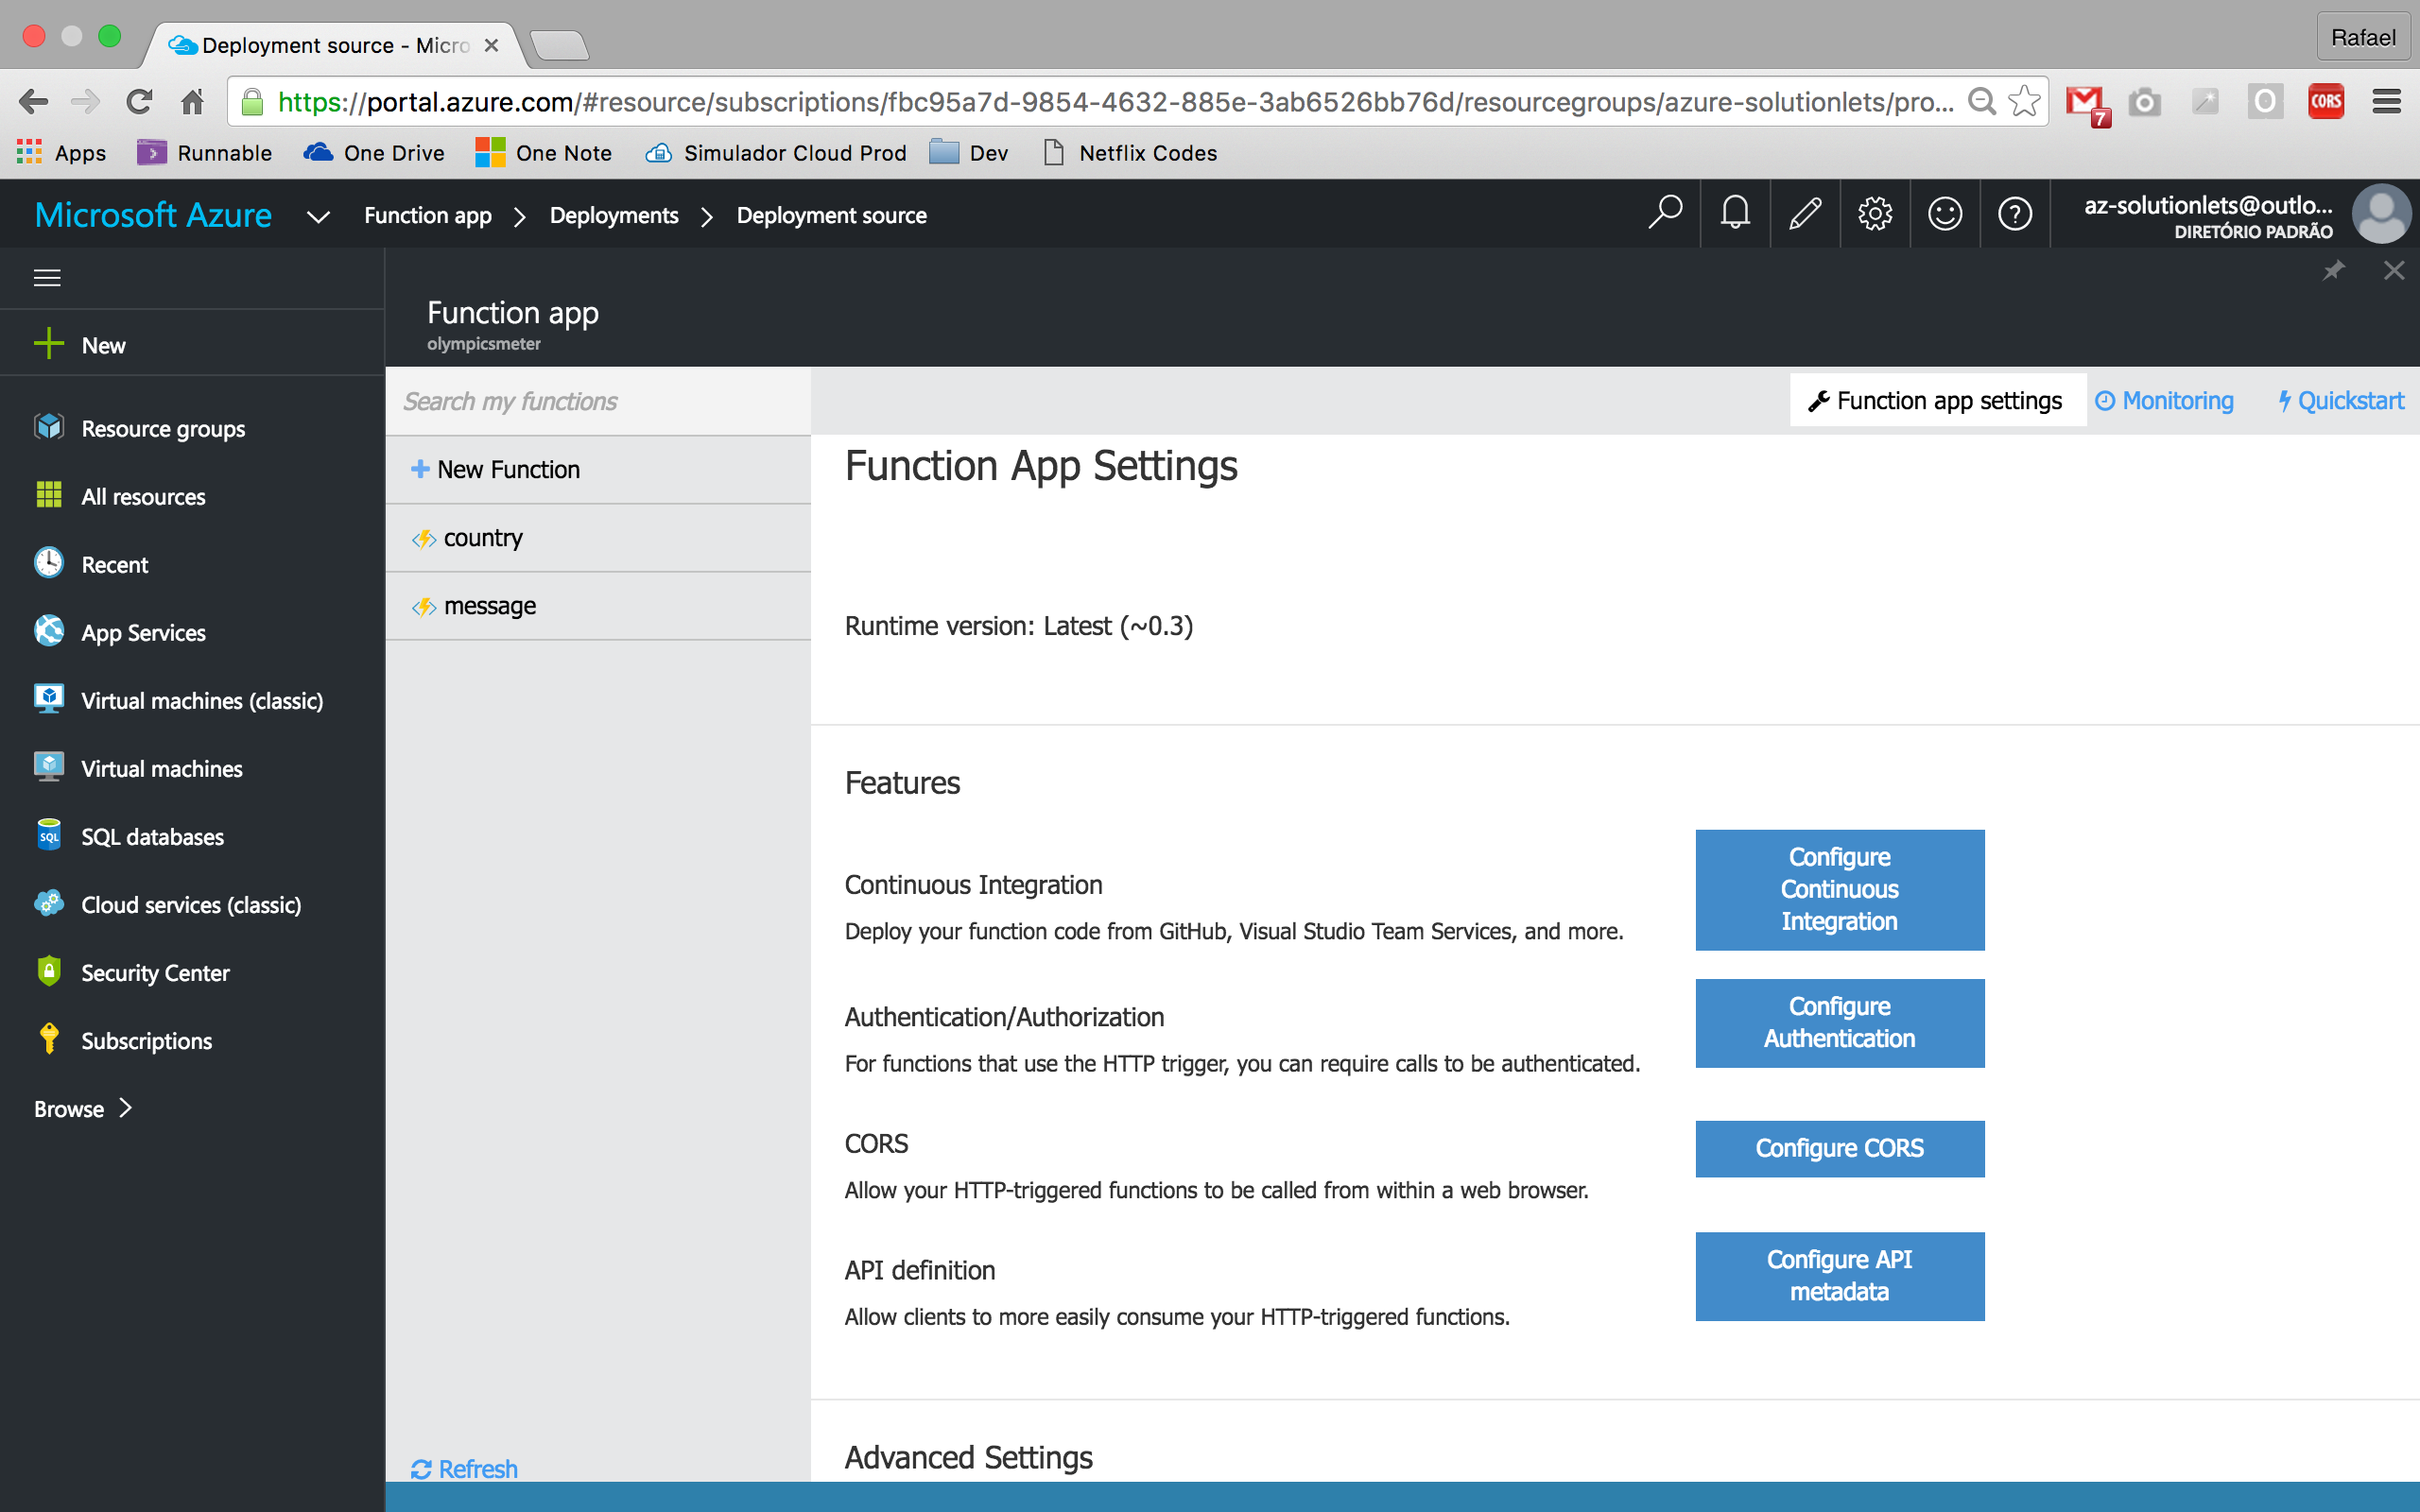Open SQL databases in sidebar
Screen dimensions: 2420x1512
152,837
